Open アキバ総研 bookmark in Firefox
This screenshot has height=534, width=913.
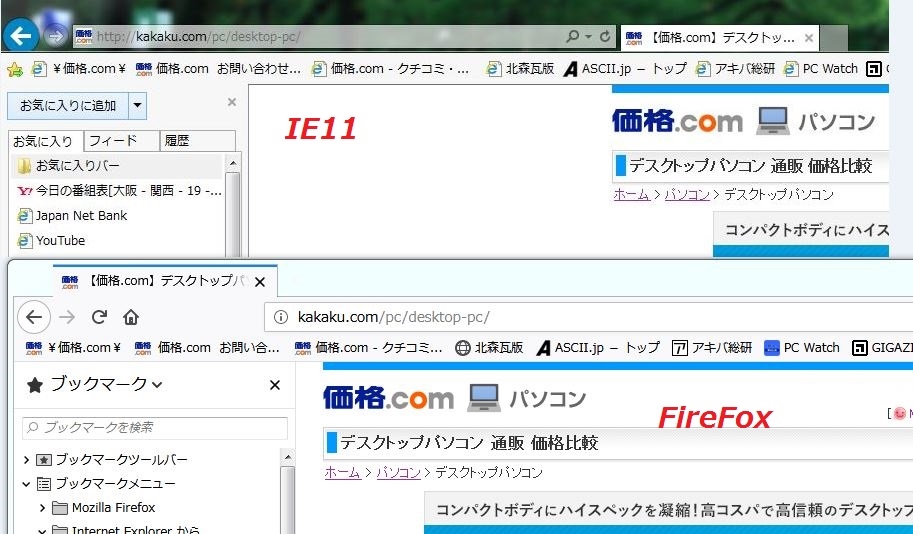[x=712, y=348]
